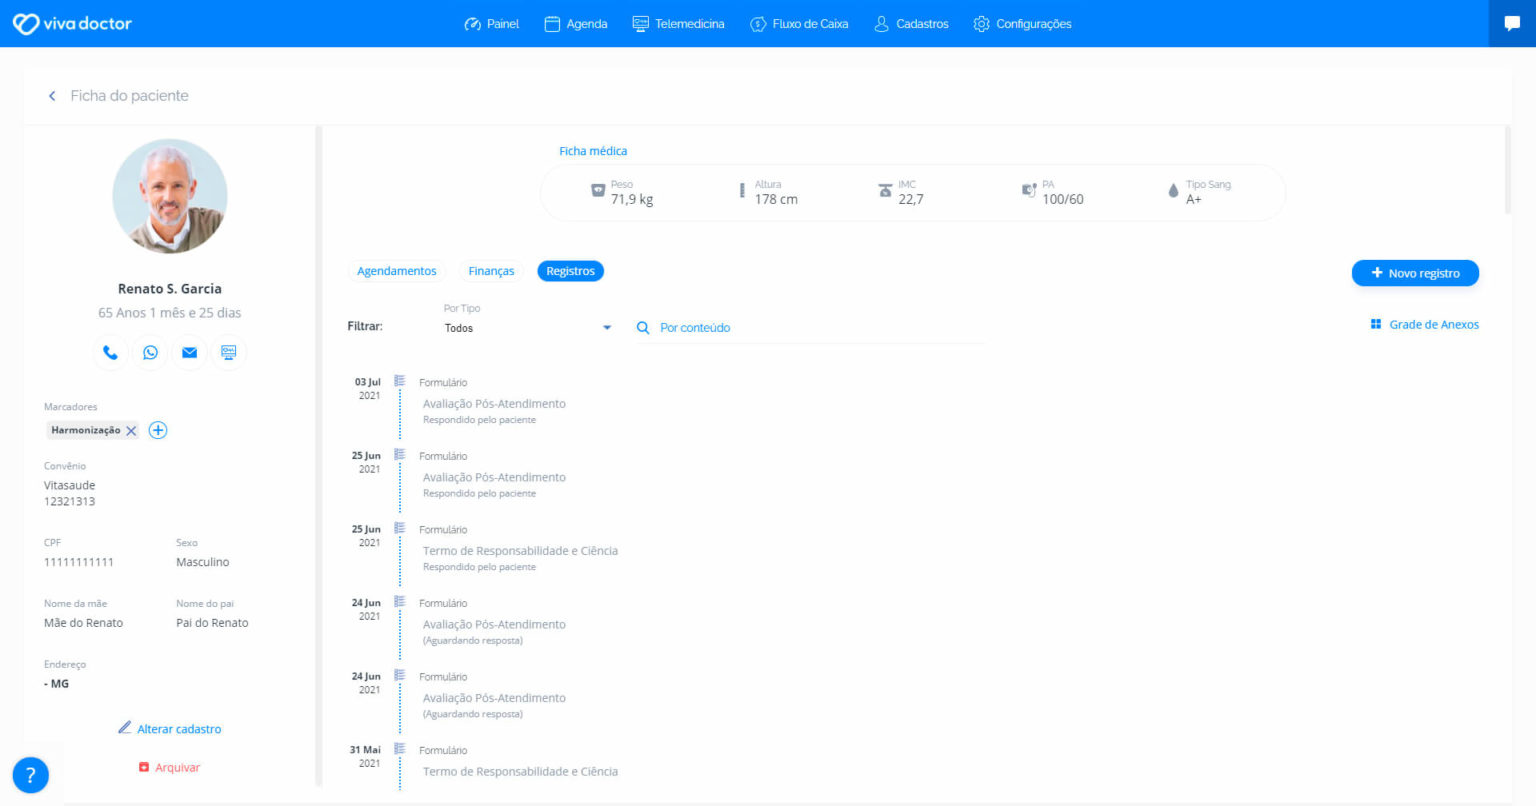The height and width of the screenshot is (806, 1536).
Task: Remove the Harmonização tag
Action: (x=131, y=431)
